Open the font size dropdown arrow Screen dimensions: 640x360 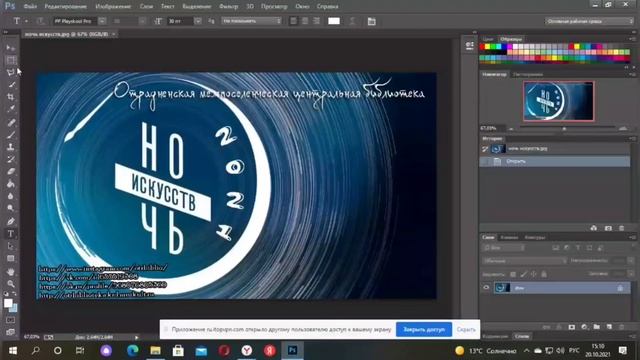tap(198, 21)
